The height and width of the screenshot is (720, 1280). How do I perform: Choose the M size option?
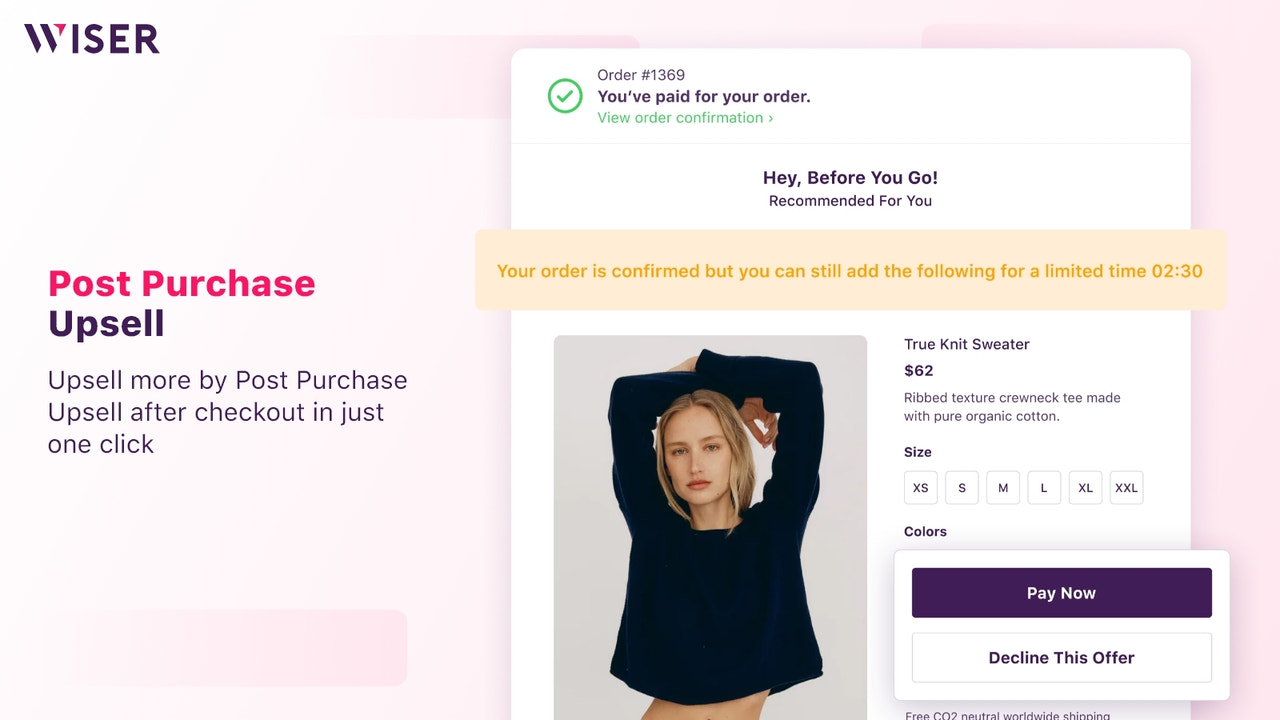pyautogui.click(x=1002, y=487)
